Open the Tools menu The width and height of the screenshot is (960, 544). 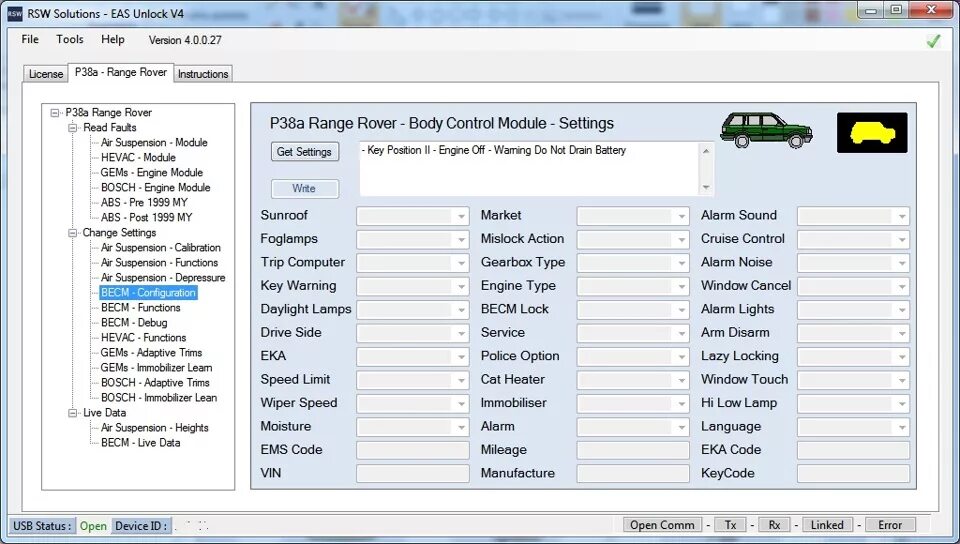point(70,39)
